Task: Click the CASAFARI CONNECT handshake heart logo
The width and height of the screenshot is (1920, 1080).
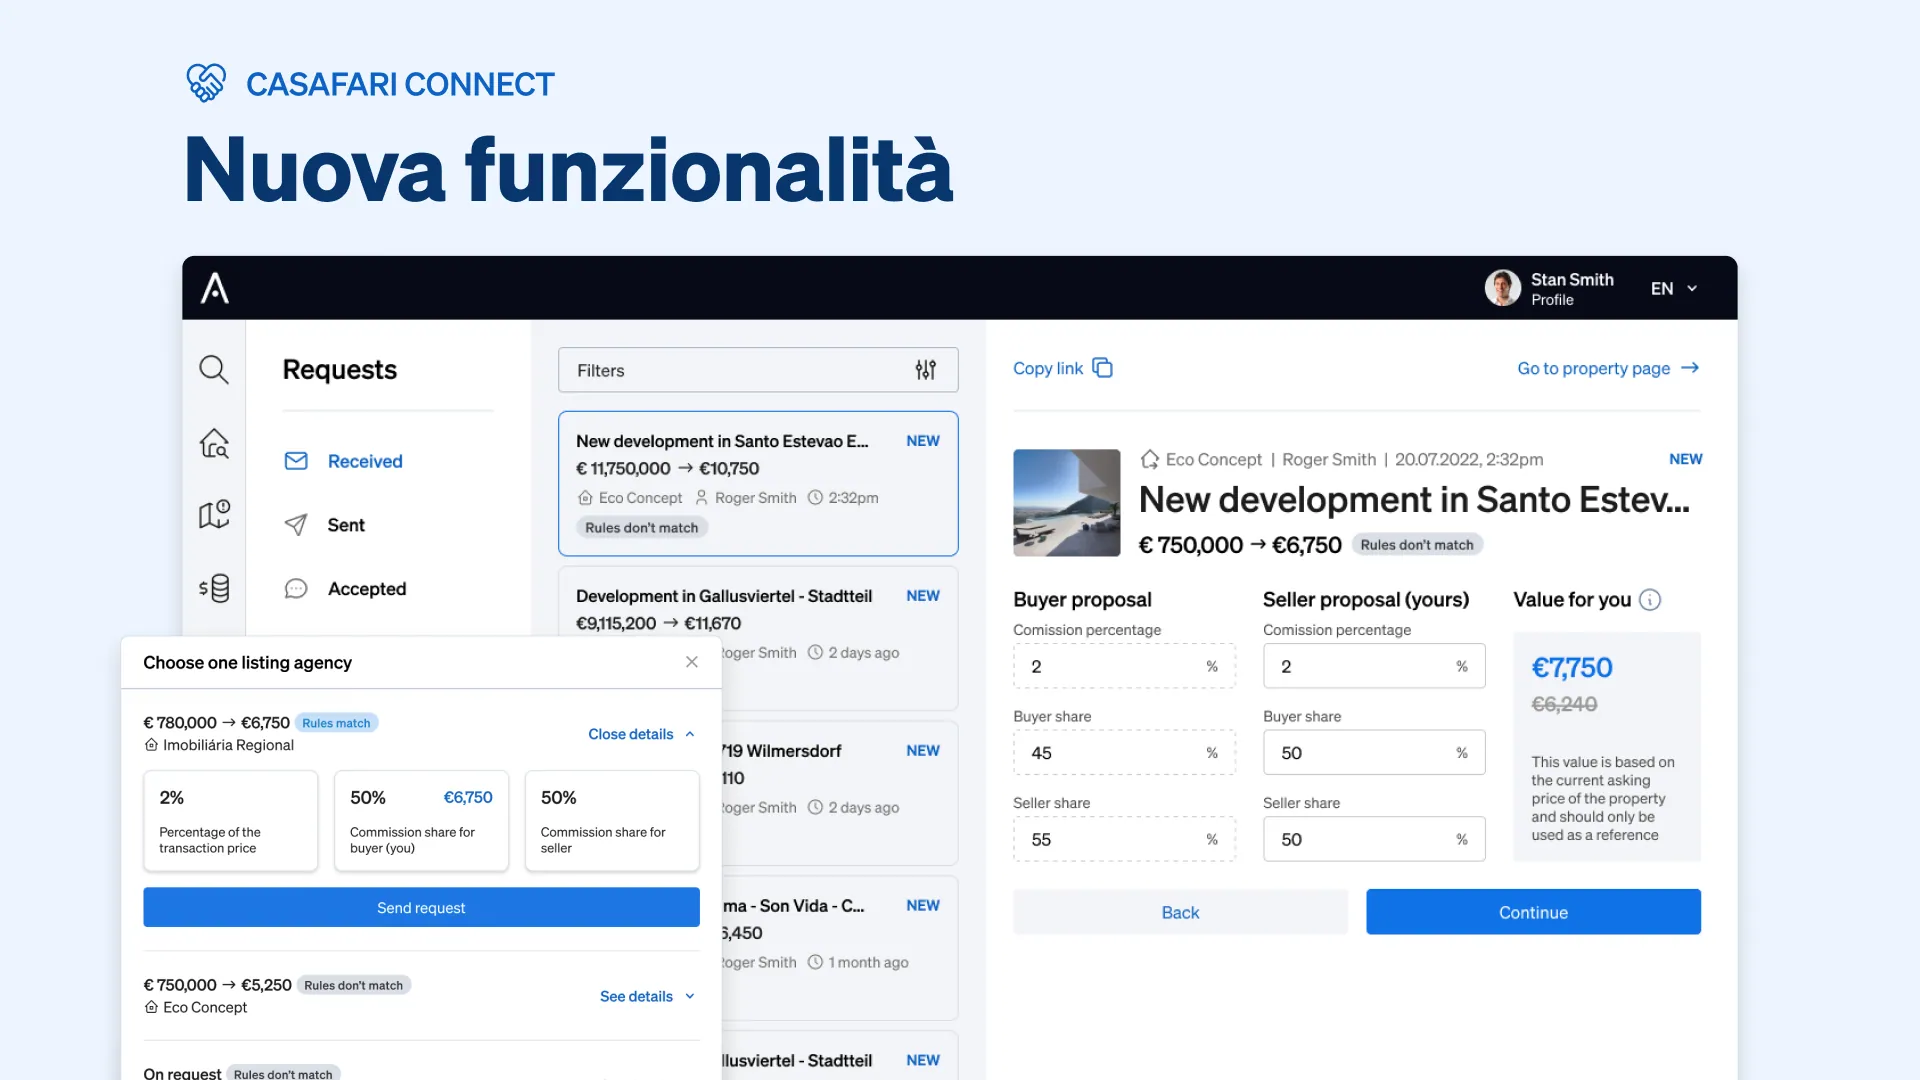Action: point(206,83)
